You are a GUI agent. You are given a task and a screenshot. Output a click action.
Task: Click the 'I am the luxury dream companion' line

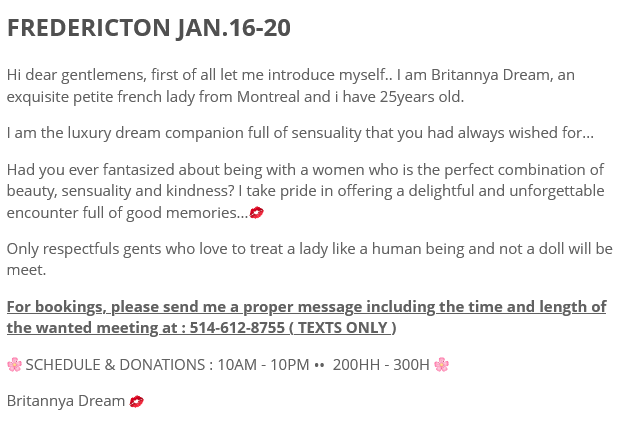click(300, 133)
